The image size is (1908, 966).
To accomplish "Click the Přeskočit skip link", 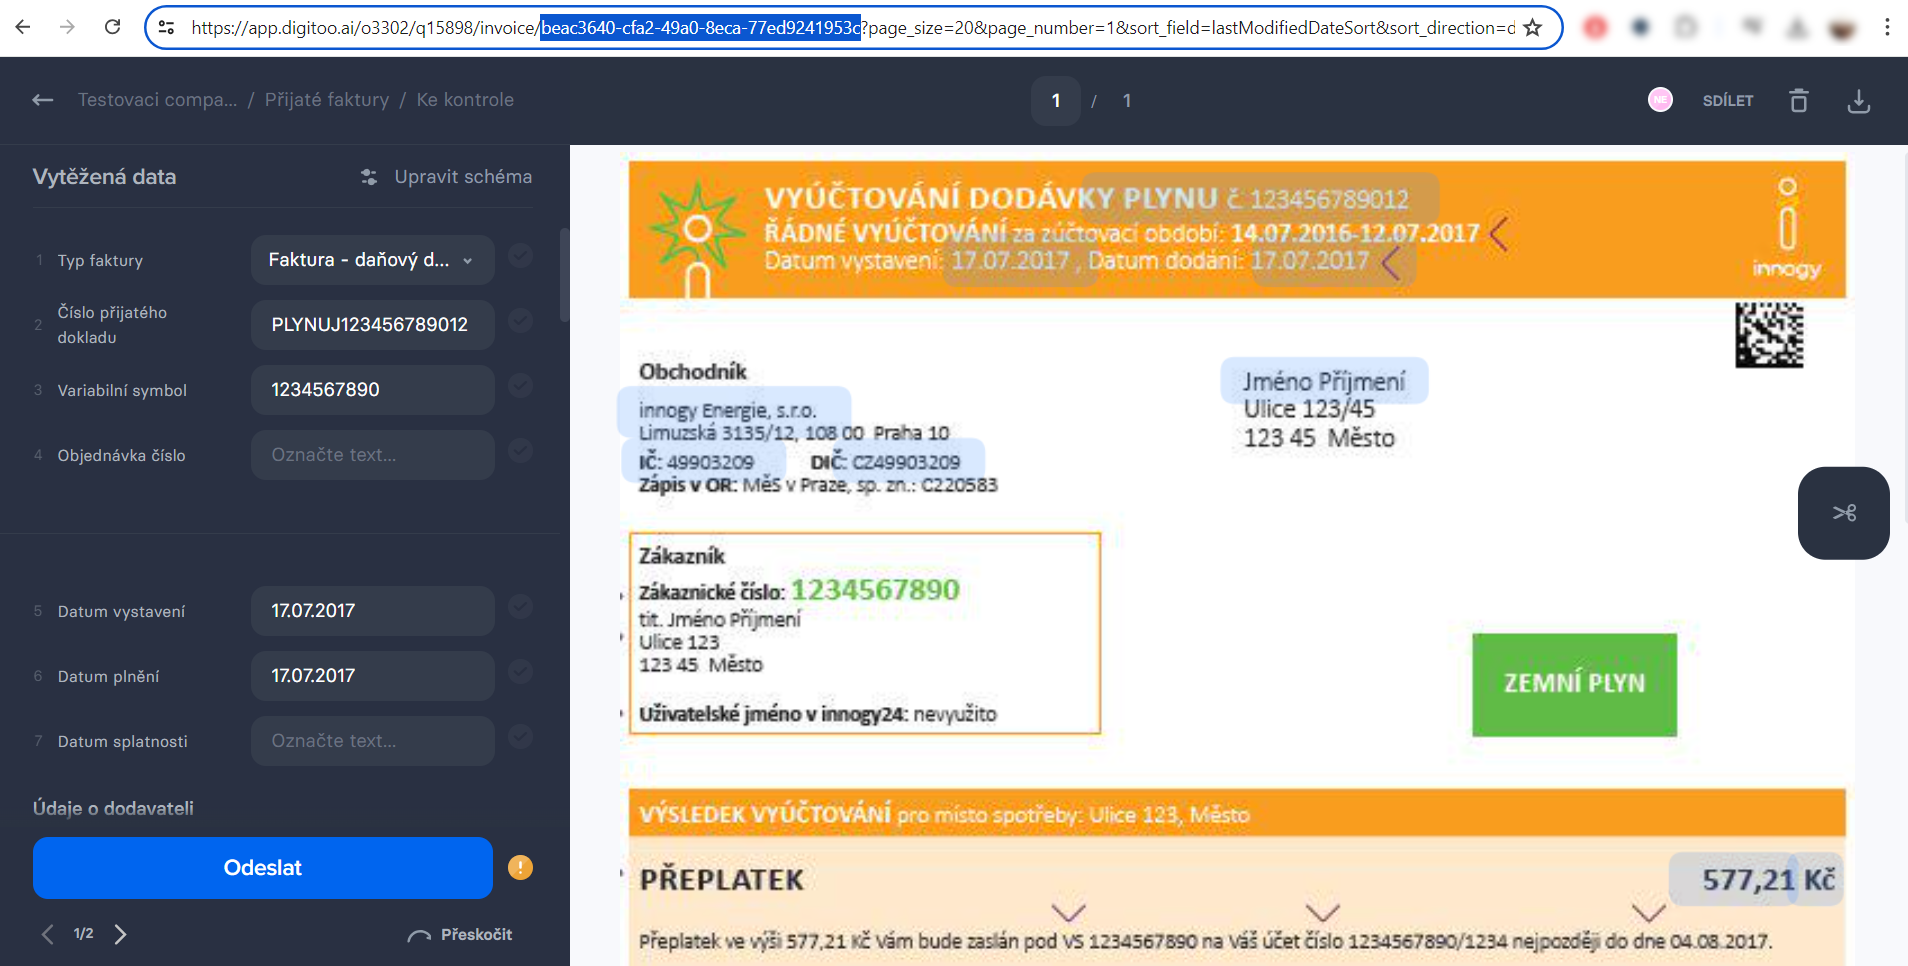I will tap(461, 934).
